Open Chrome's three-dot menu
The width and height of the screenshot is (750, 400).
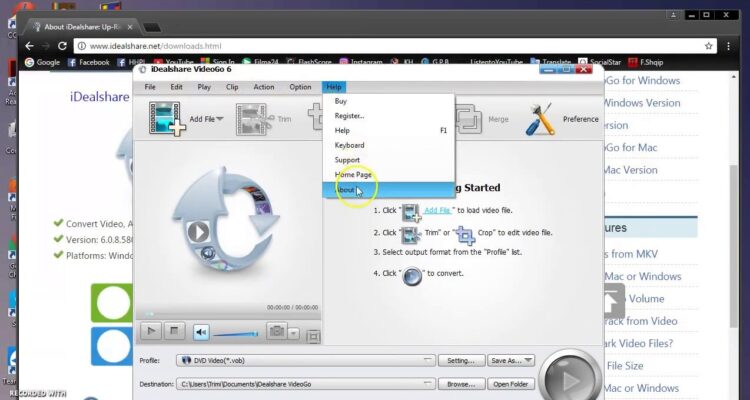point(728,46)
